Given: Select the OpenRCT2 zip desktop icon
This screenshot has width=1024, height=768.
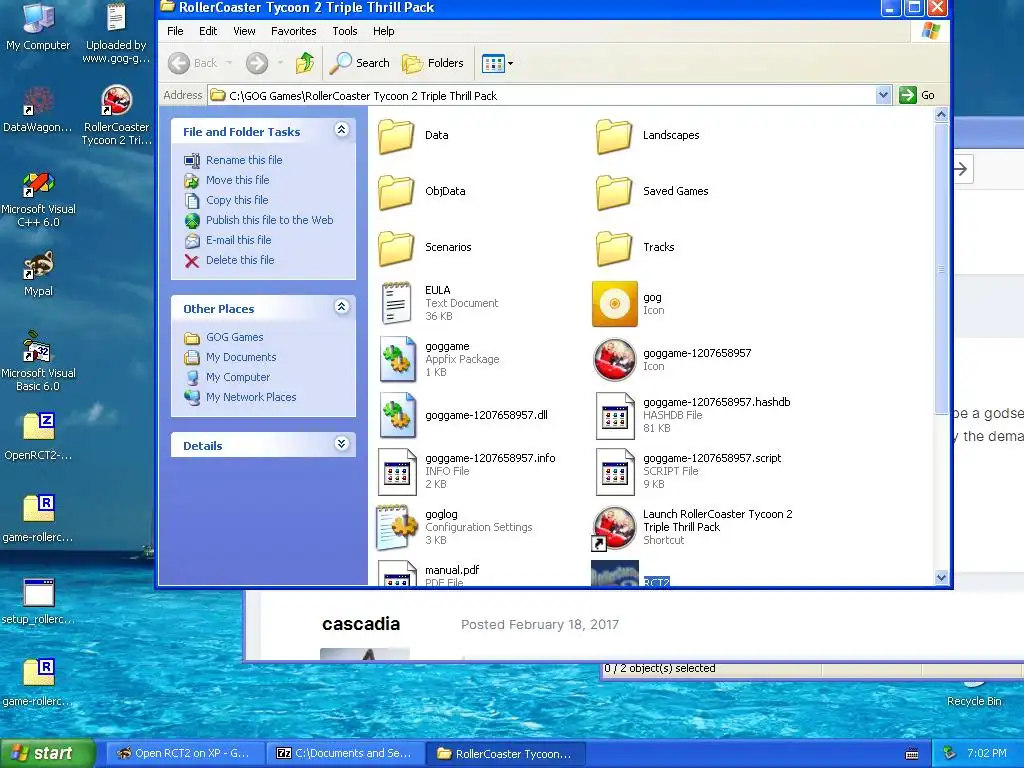Looking at the screenshot, I should (38, 436).
